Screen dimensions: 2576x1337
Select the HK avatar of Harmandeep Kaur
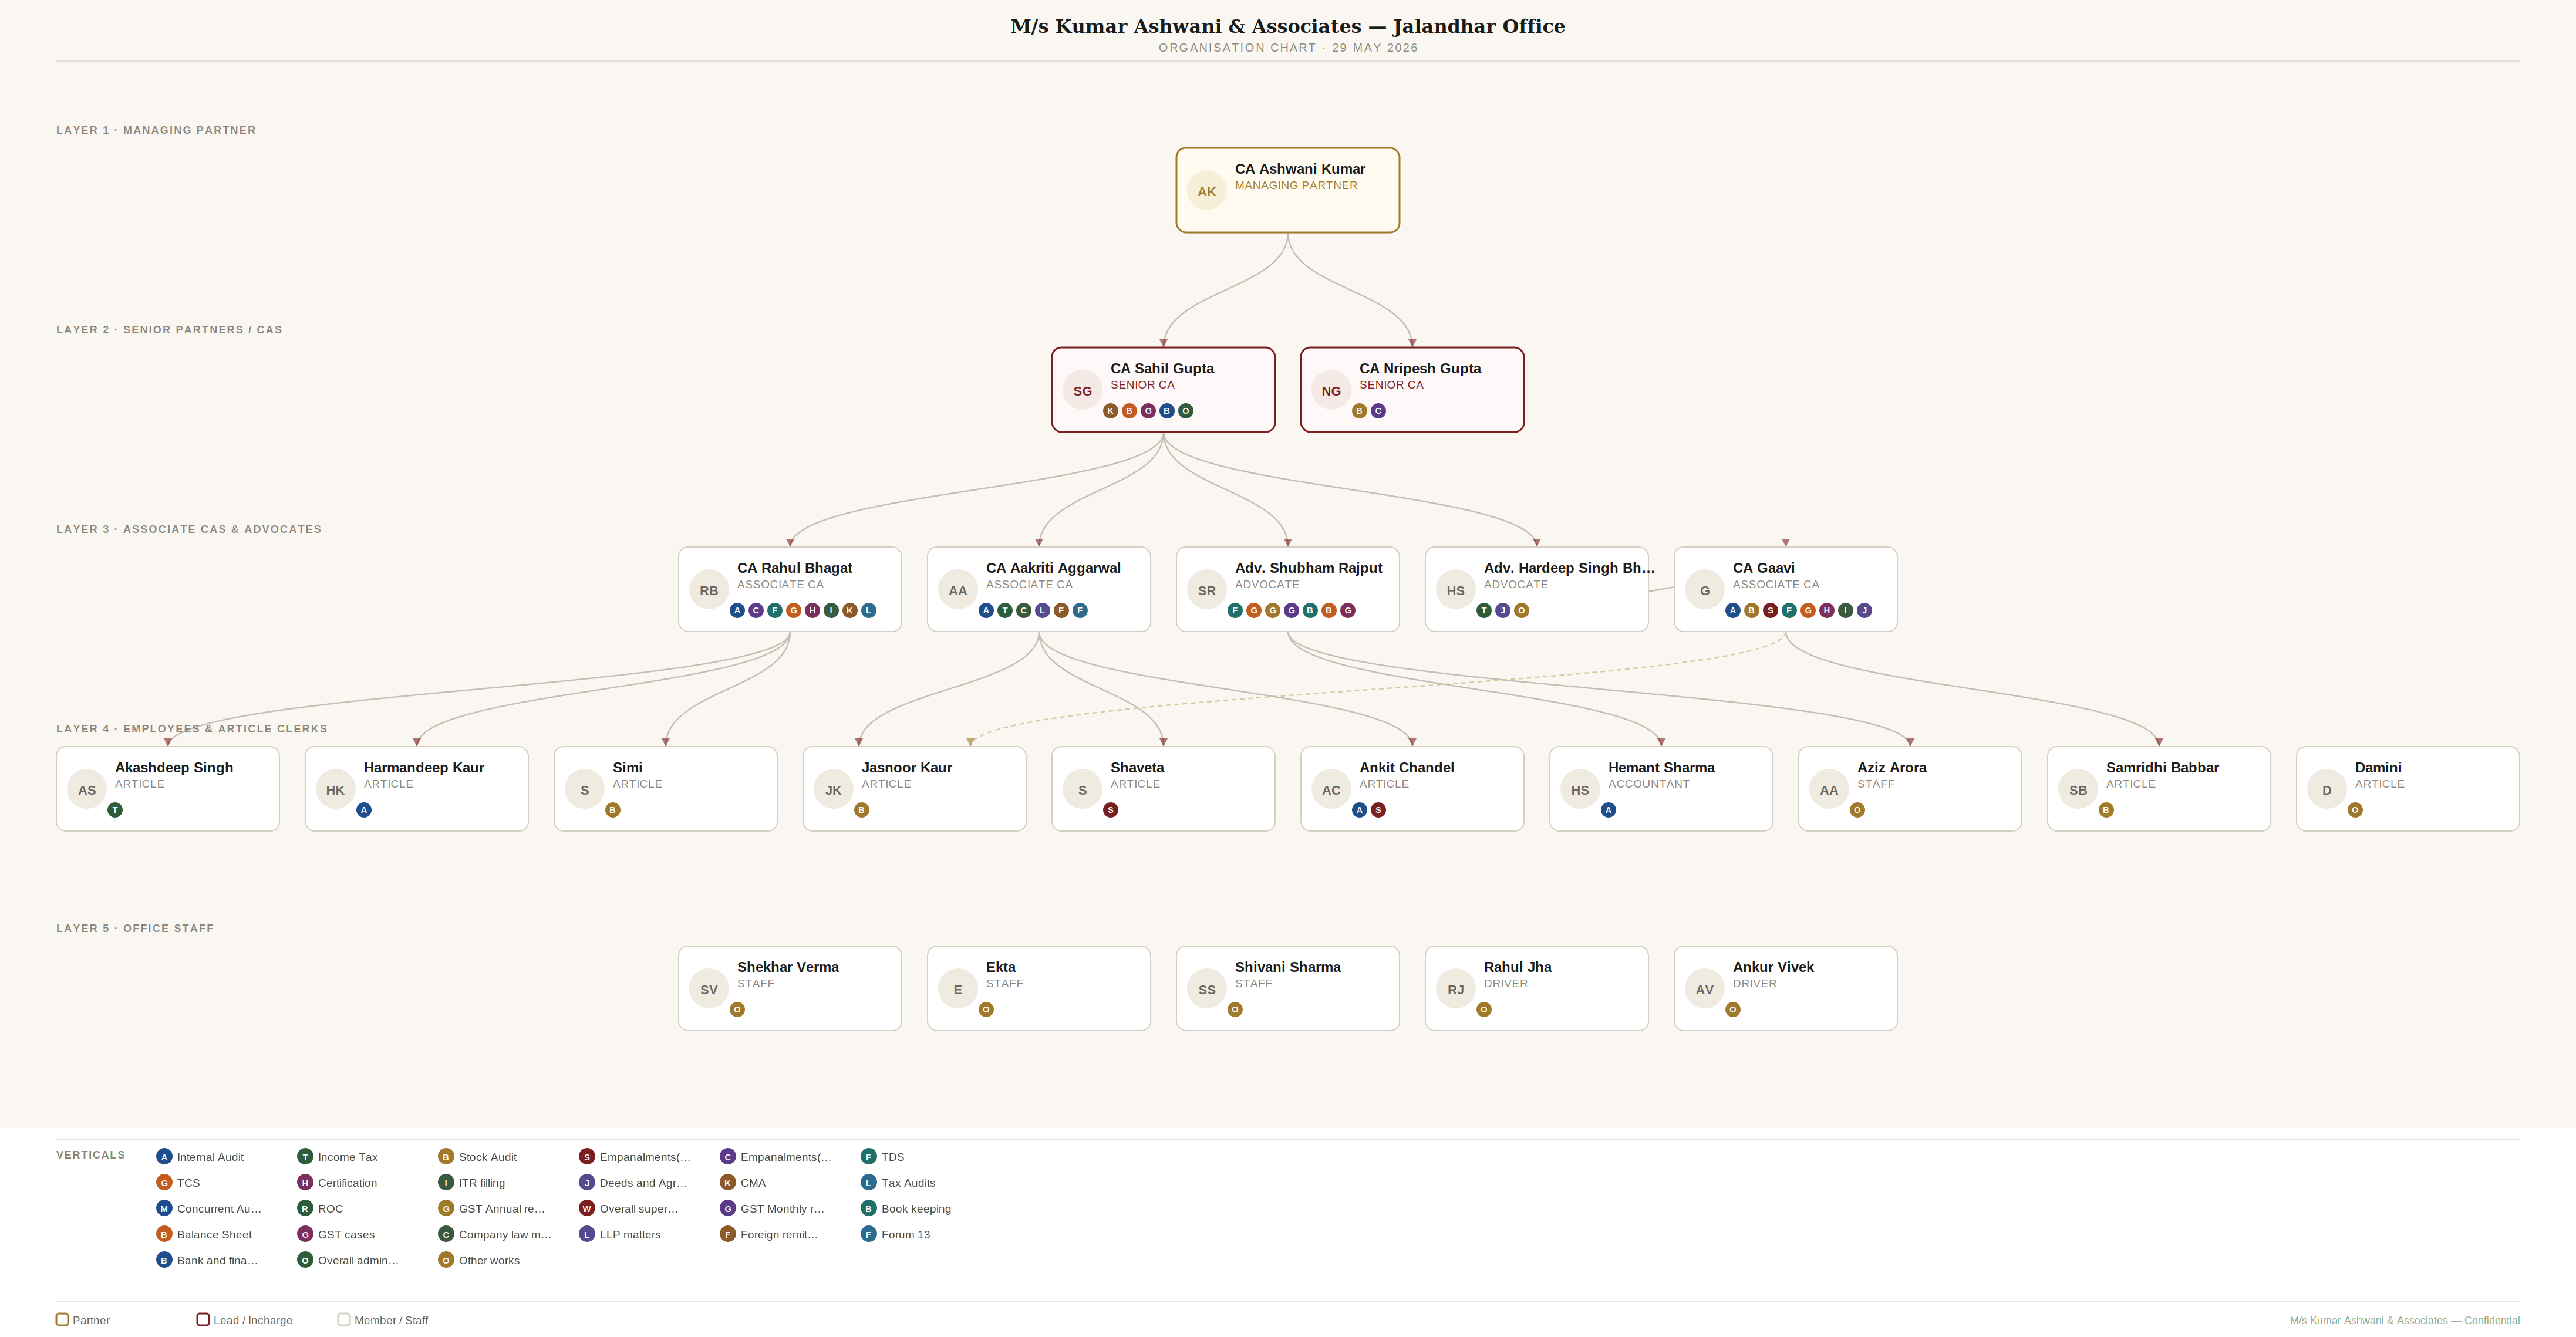[x=336, y=790]
